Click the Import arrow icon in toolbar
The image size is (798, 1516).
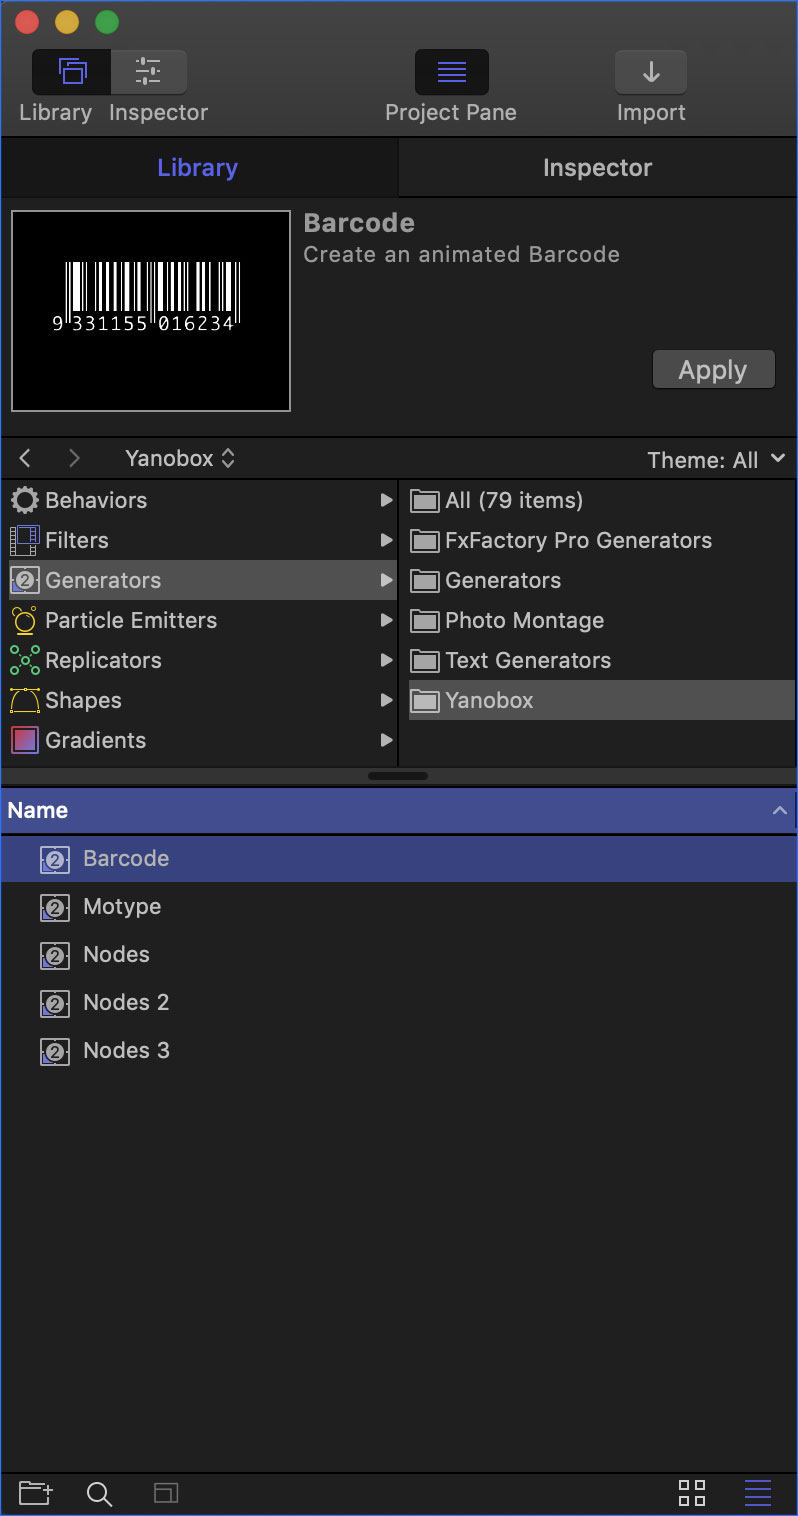[x=651, y=73]
